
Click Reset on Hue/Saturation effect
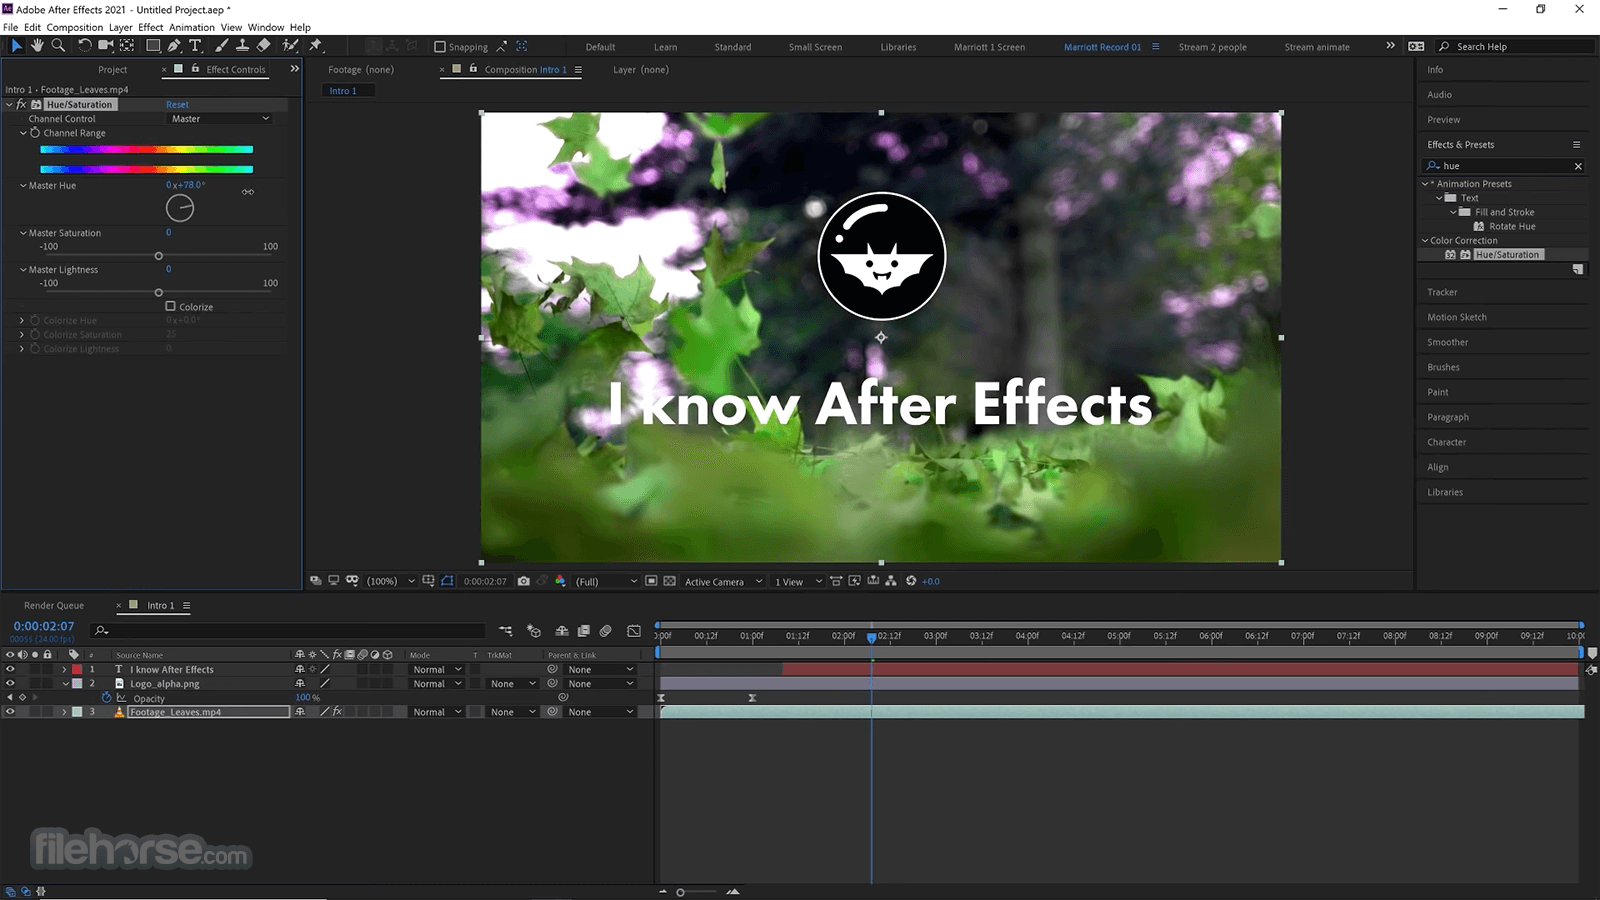pyautogui.click(x=177, y=104)
